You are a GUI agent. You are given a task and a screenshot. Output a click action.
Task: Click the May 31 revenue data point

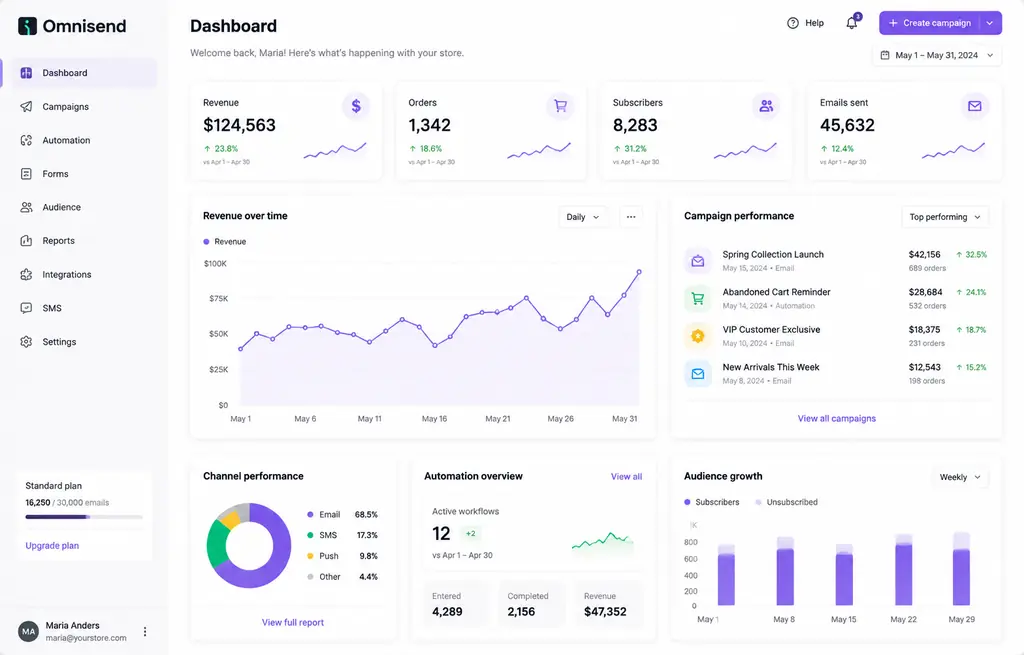coord(639,272)
